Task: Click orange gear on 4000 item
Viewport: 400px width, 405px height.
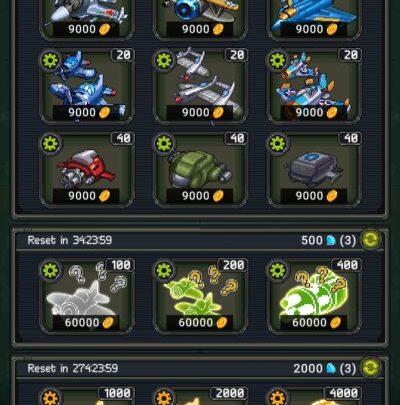Action: click(278, 397)
